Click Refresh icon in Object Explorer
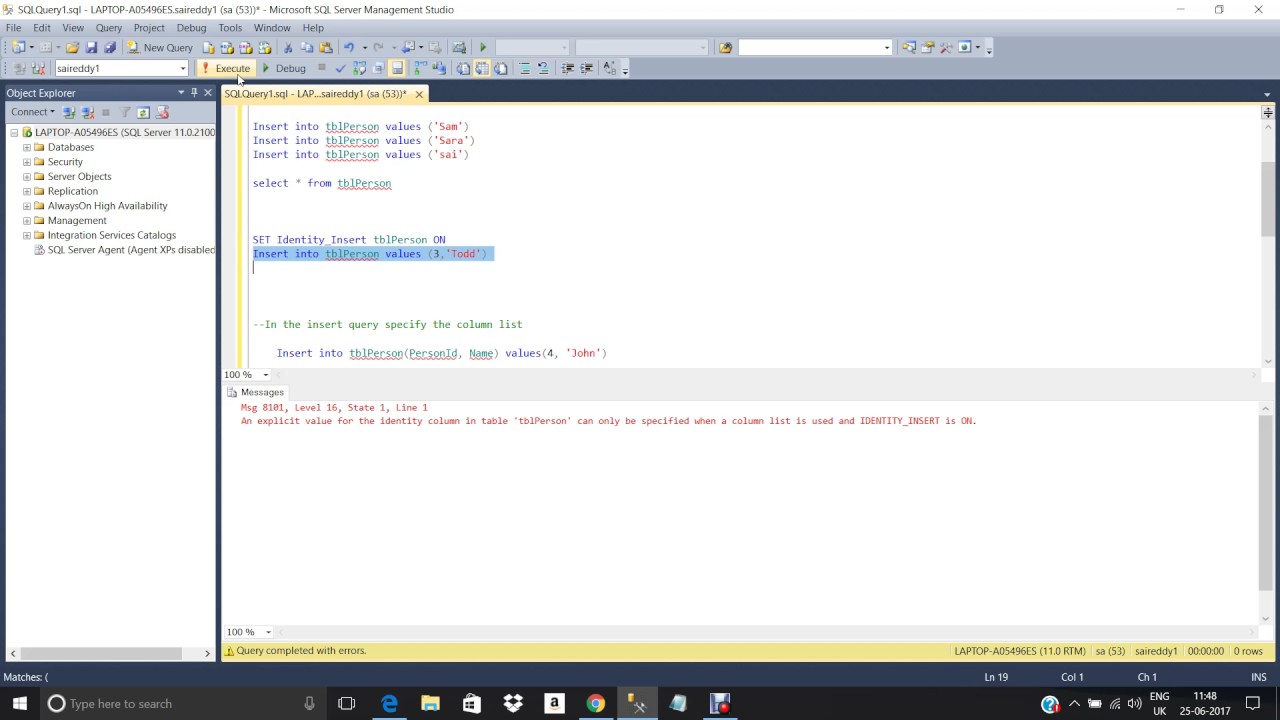Viewport: 1280px width, 720px height. [x=143, y=112]
